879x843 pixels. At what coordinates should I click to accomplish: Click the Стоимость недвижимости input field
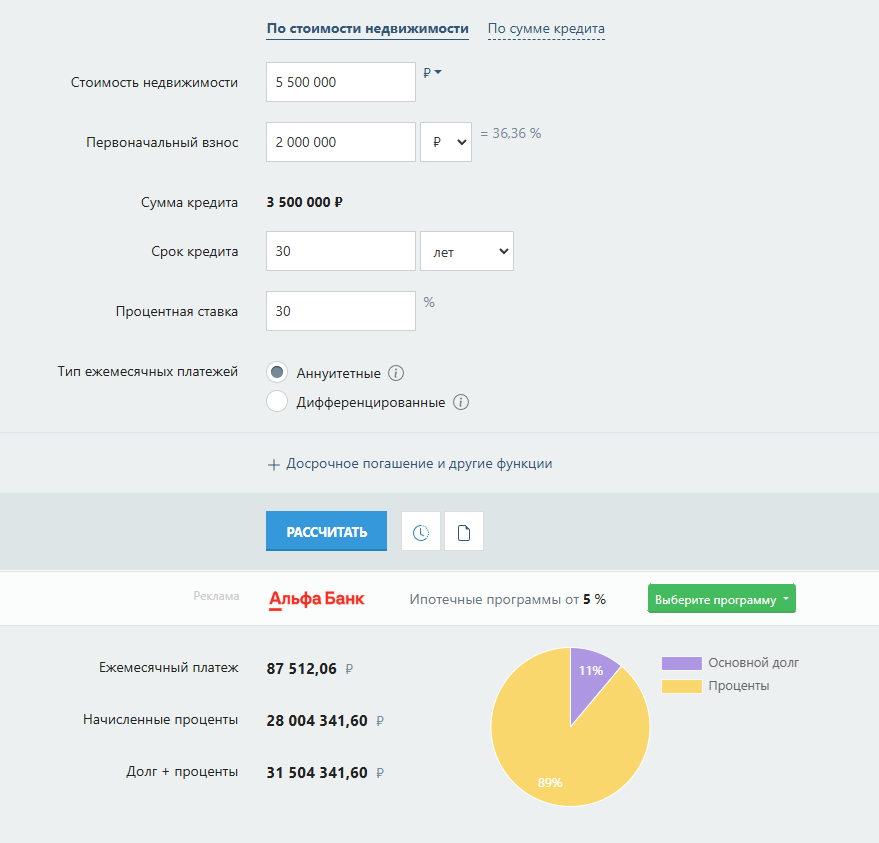(340, 82)
